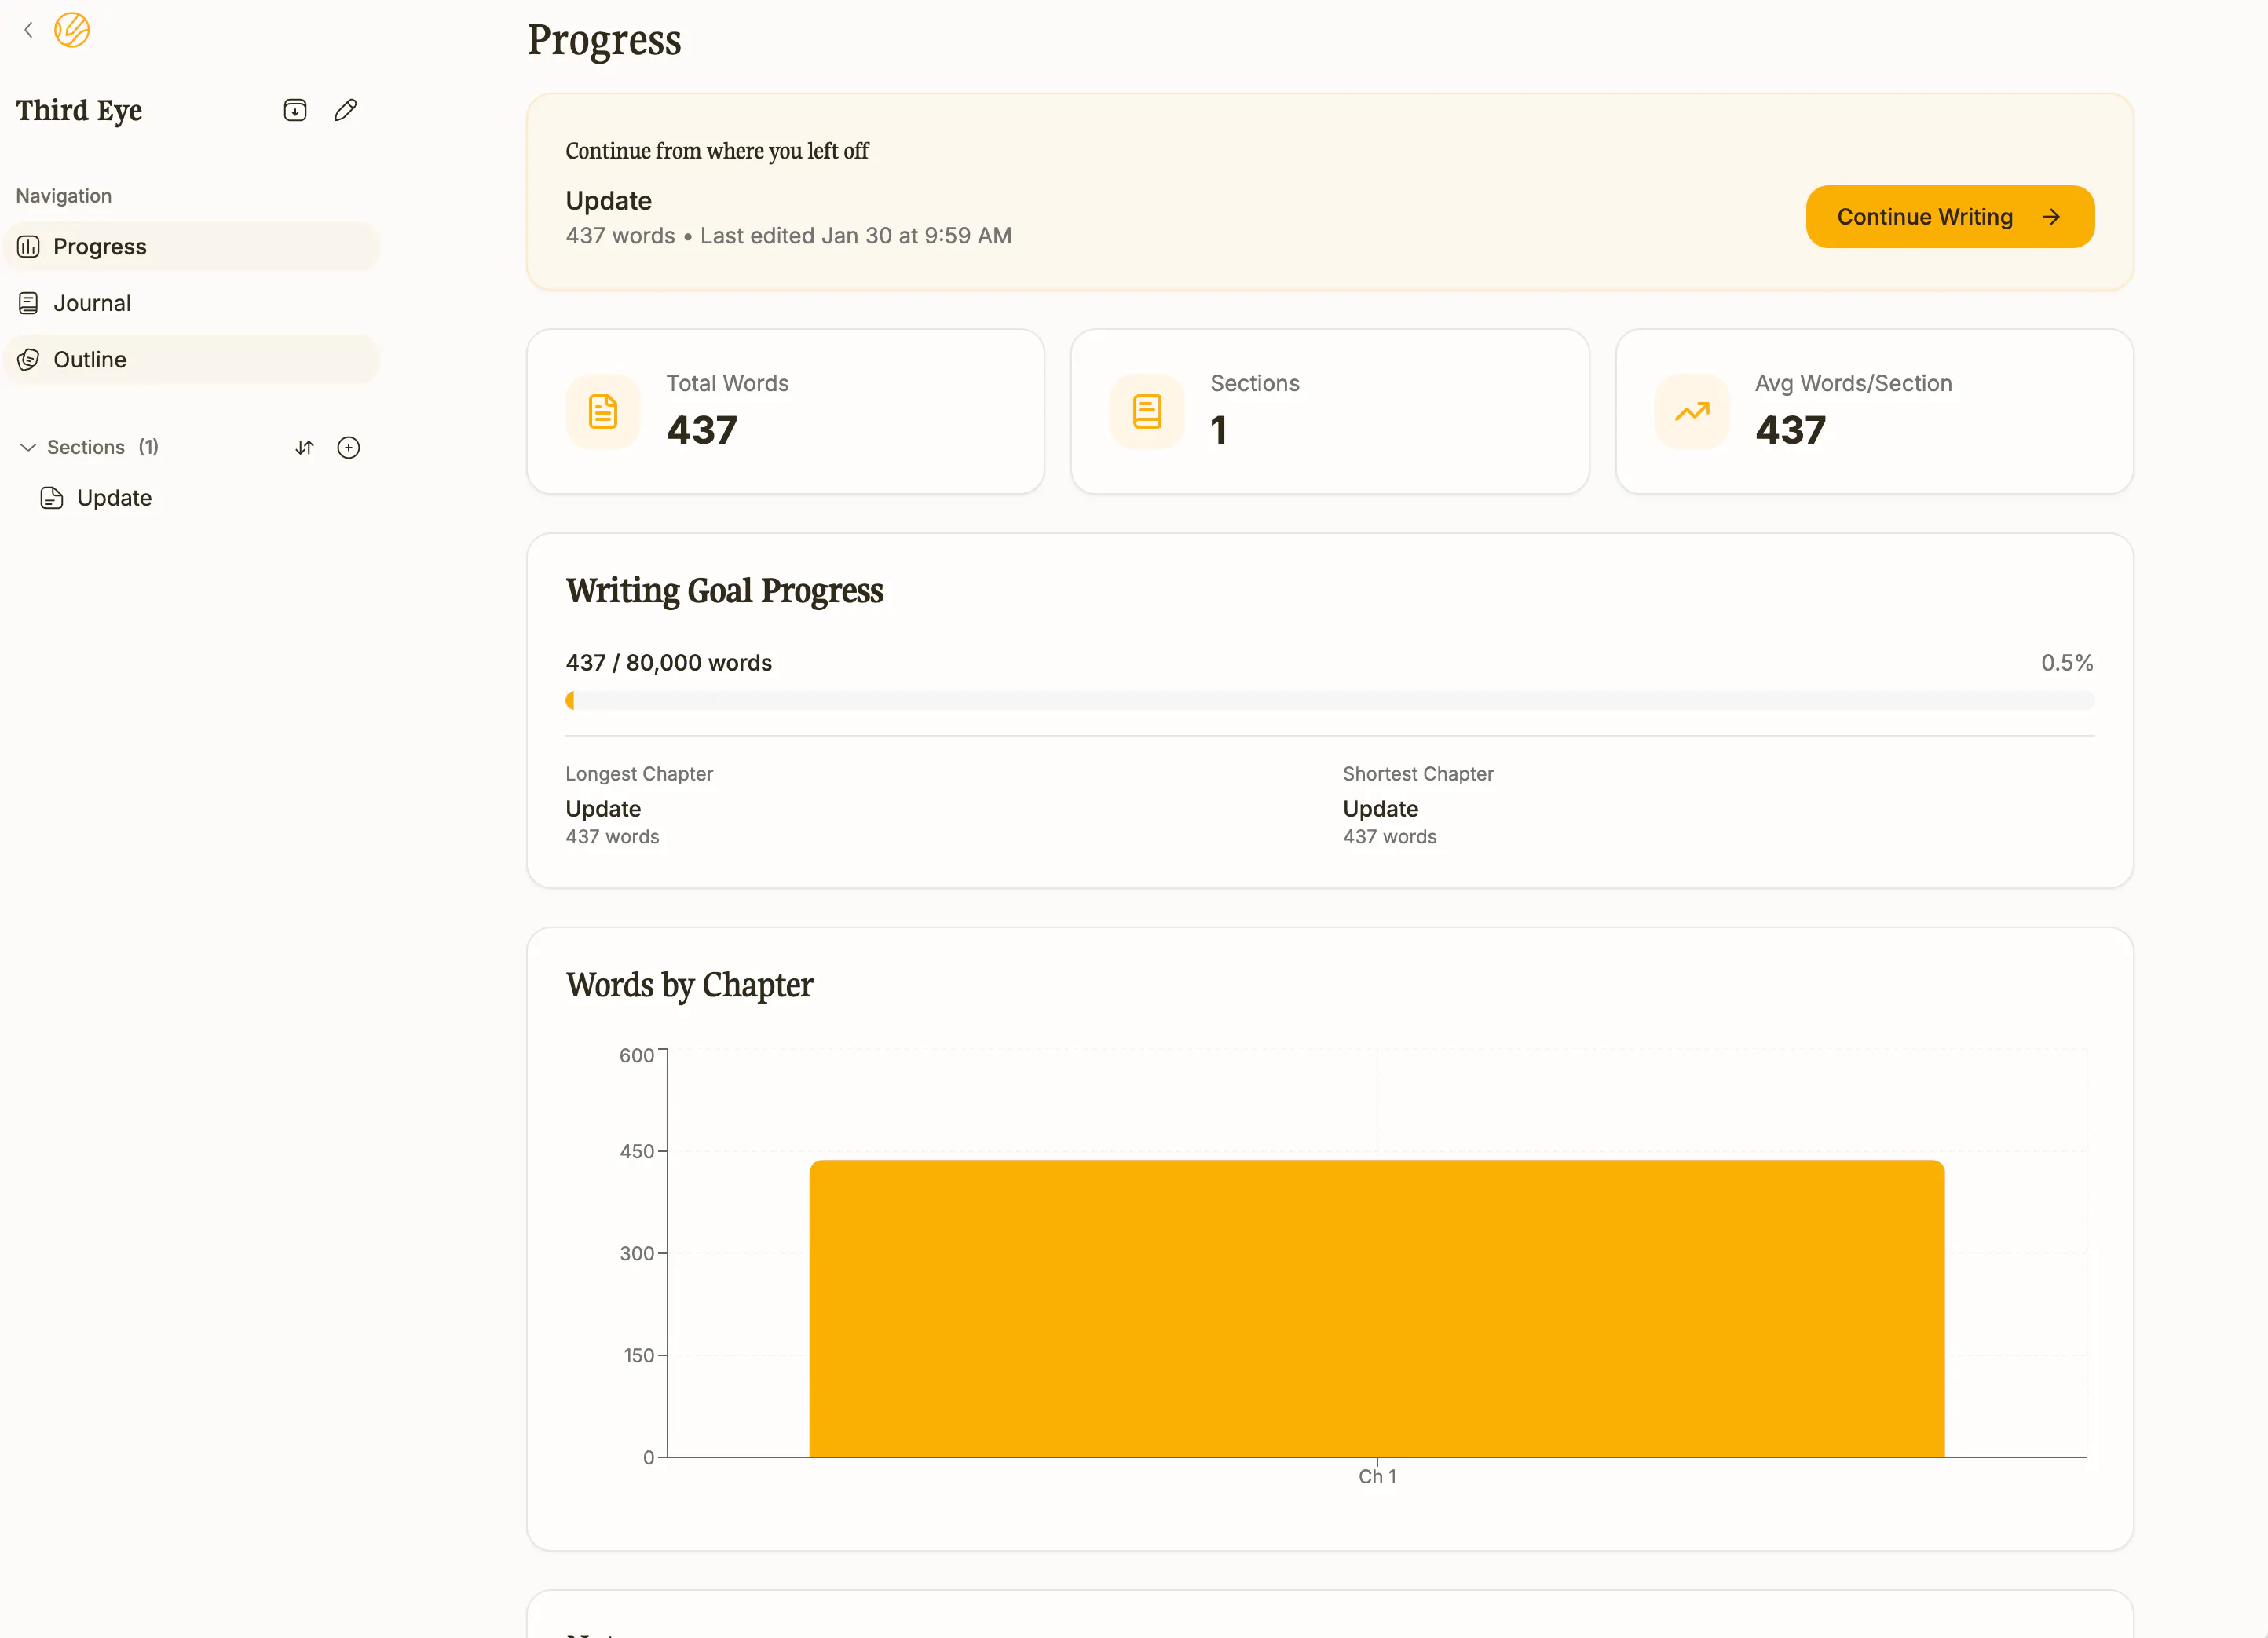The image size is (2268, 1638).
Task: Click Shortest Chapter Update entry
Action: 1380,809
